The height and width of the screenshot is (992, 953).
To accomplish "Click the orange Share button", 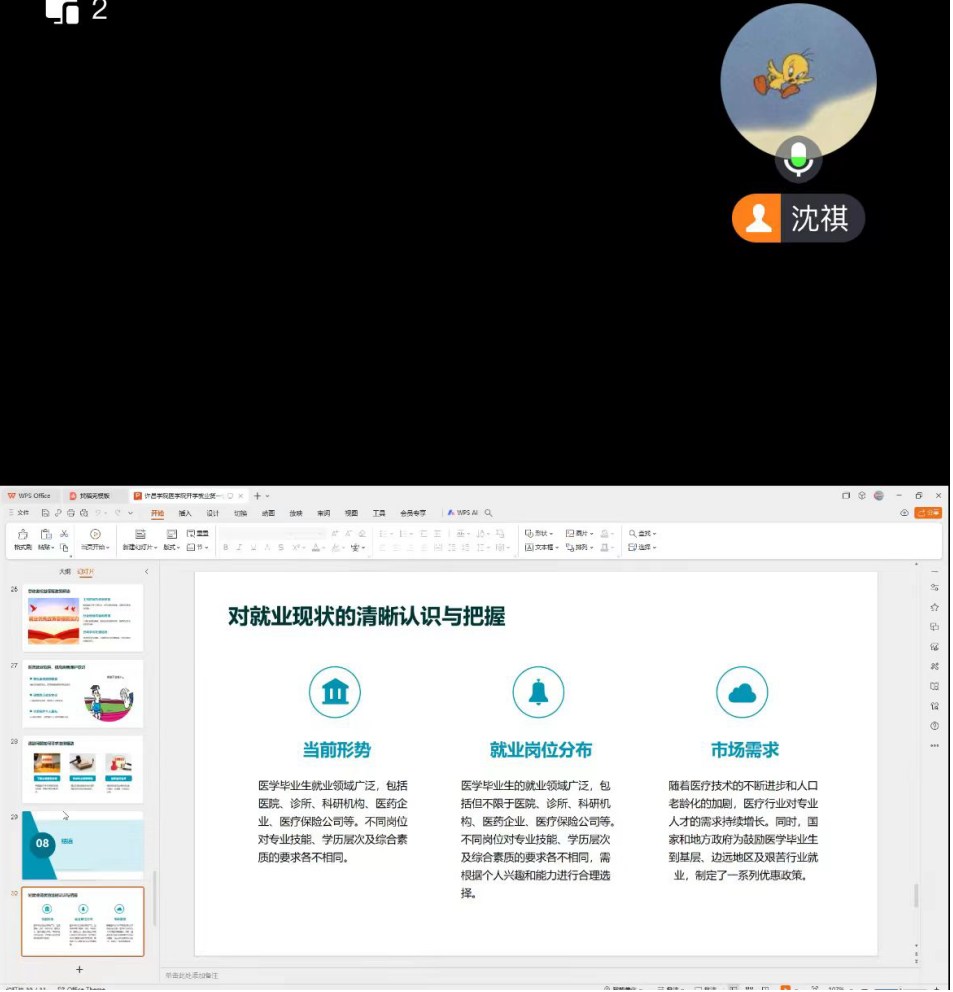I will tap(928, 512).
